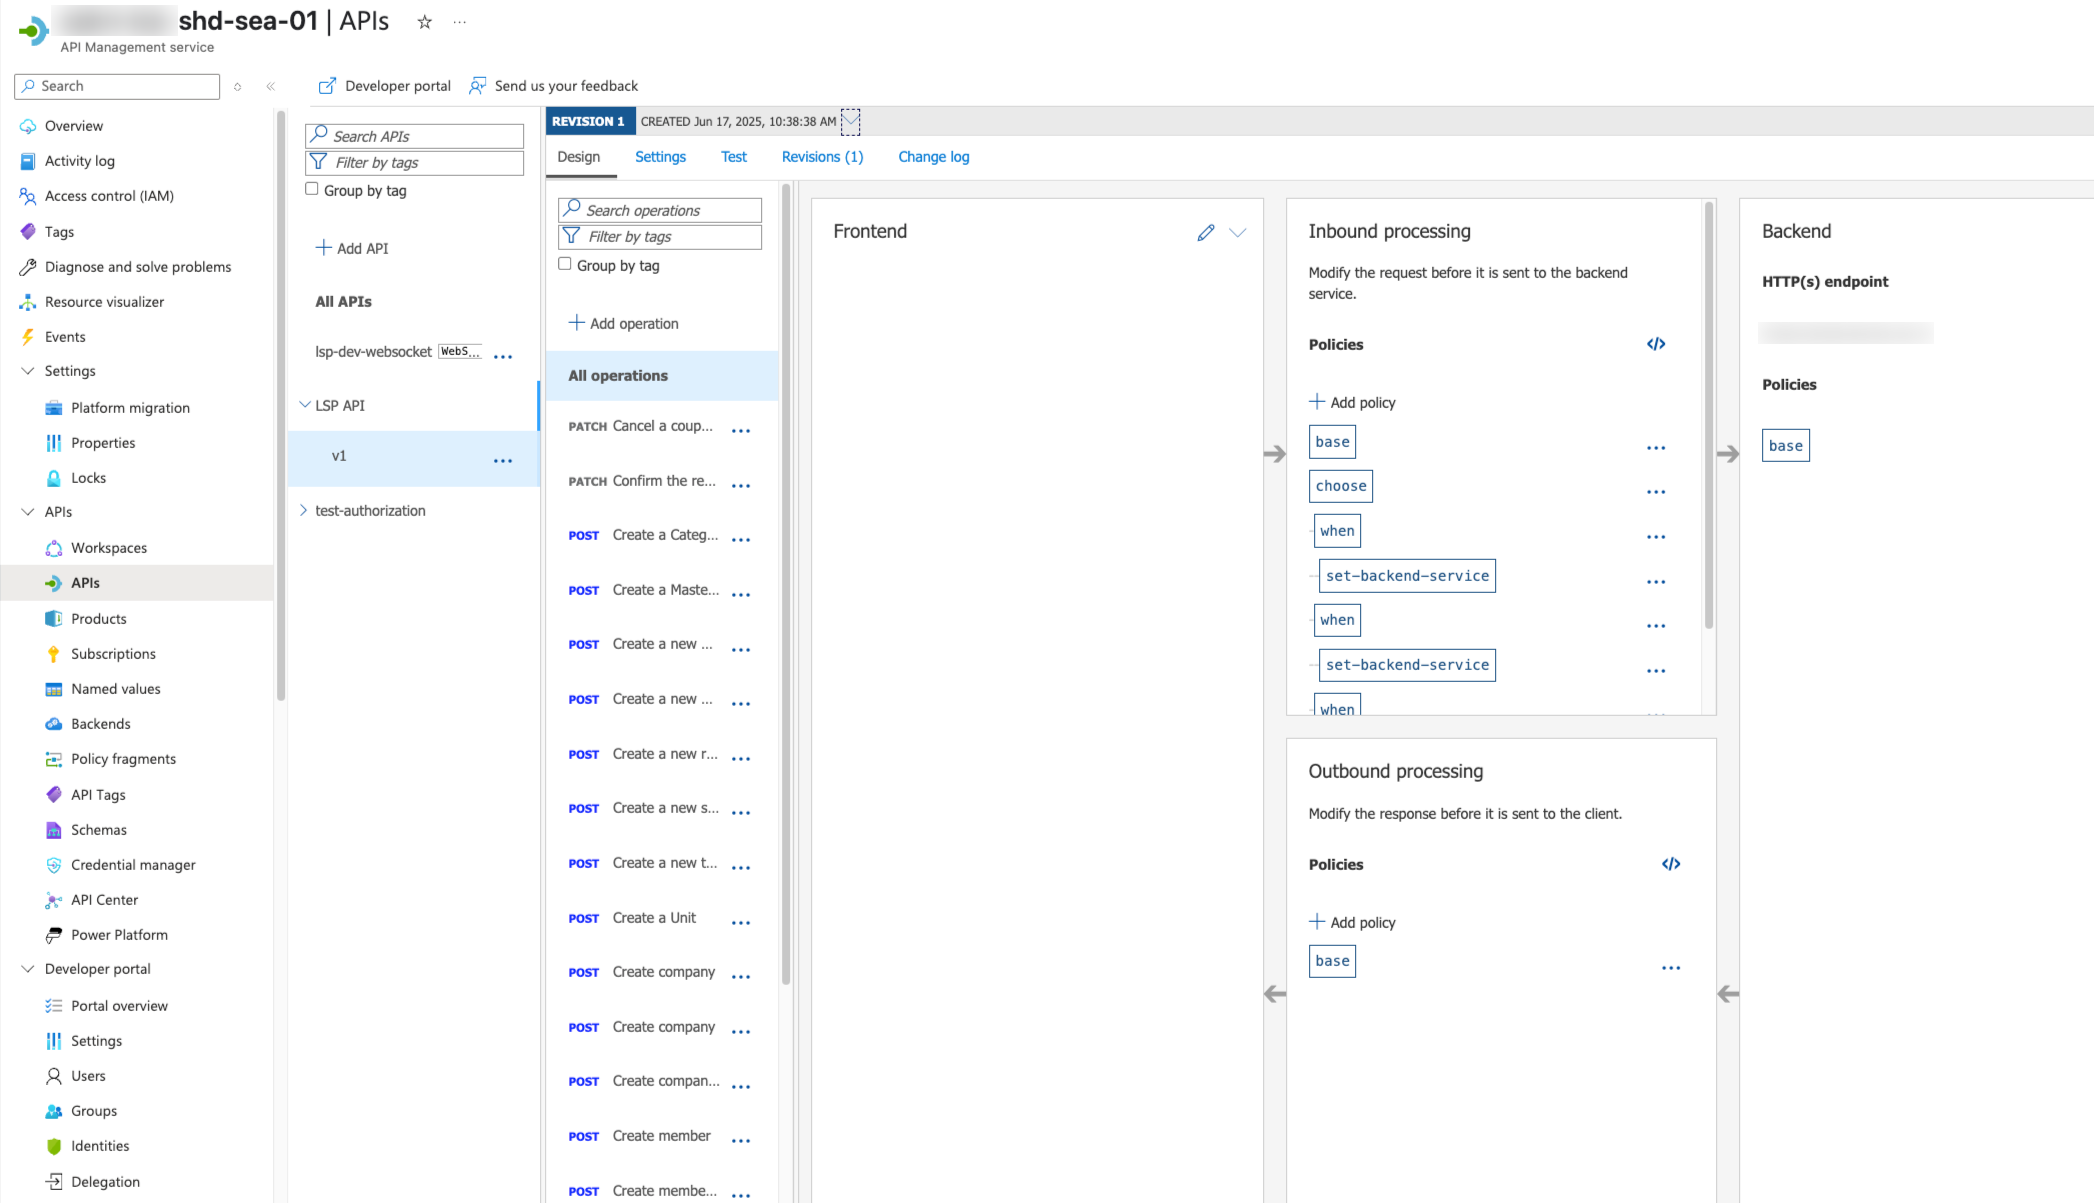Image resolution: width=2094 pixels, height=1203 pixels.
Task: Collapse the left navigation with the double chevron
Action: (x=271, y=86)
